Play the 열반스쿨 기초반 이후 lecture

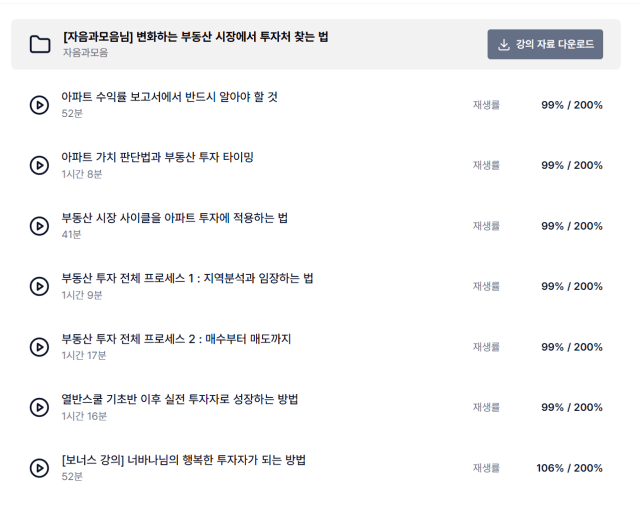click(40, 407)
